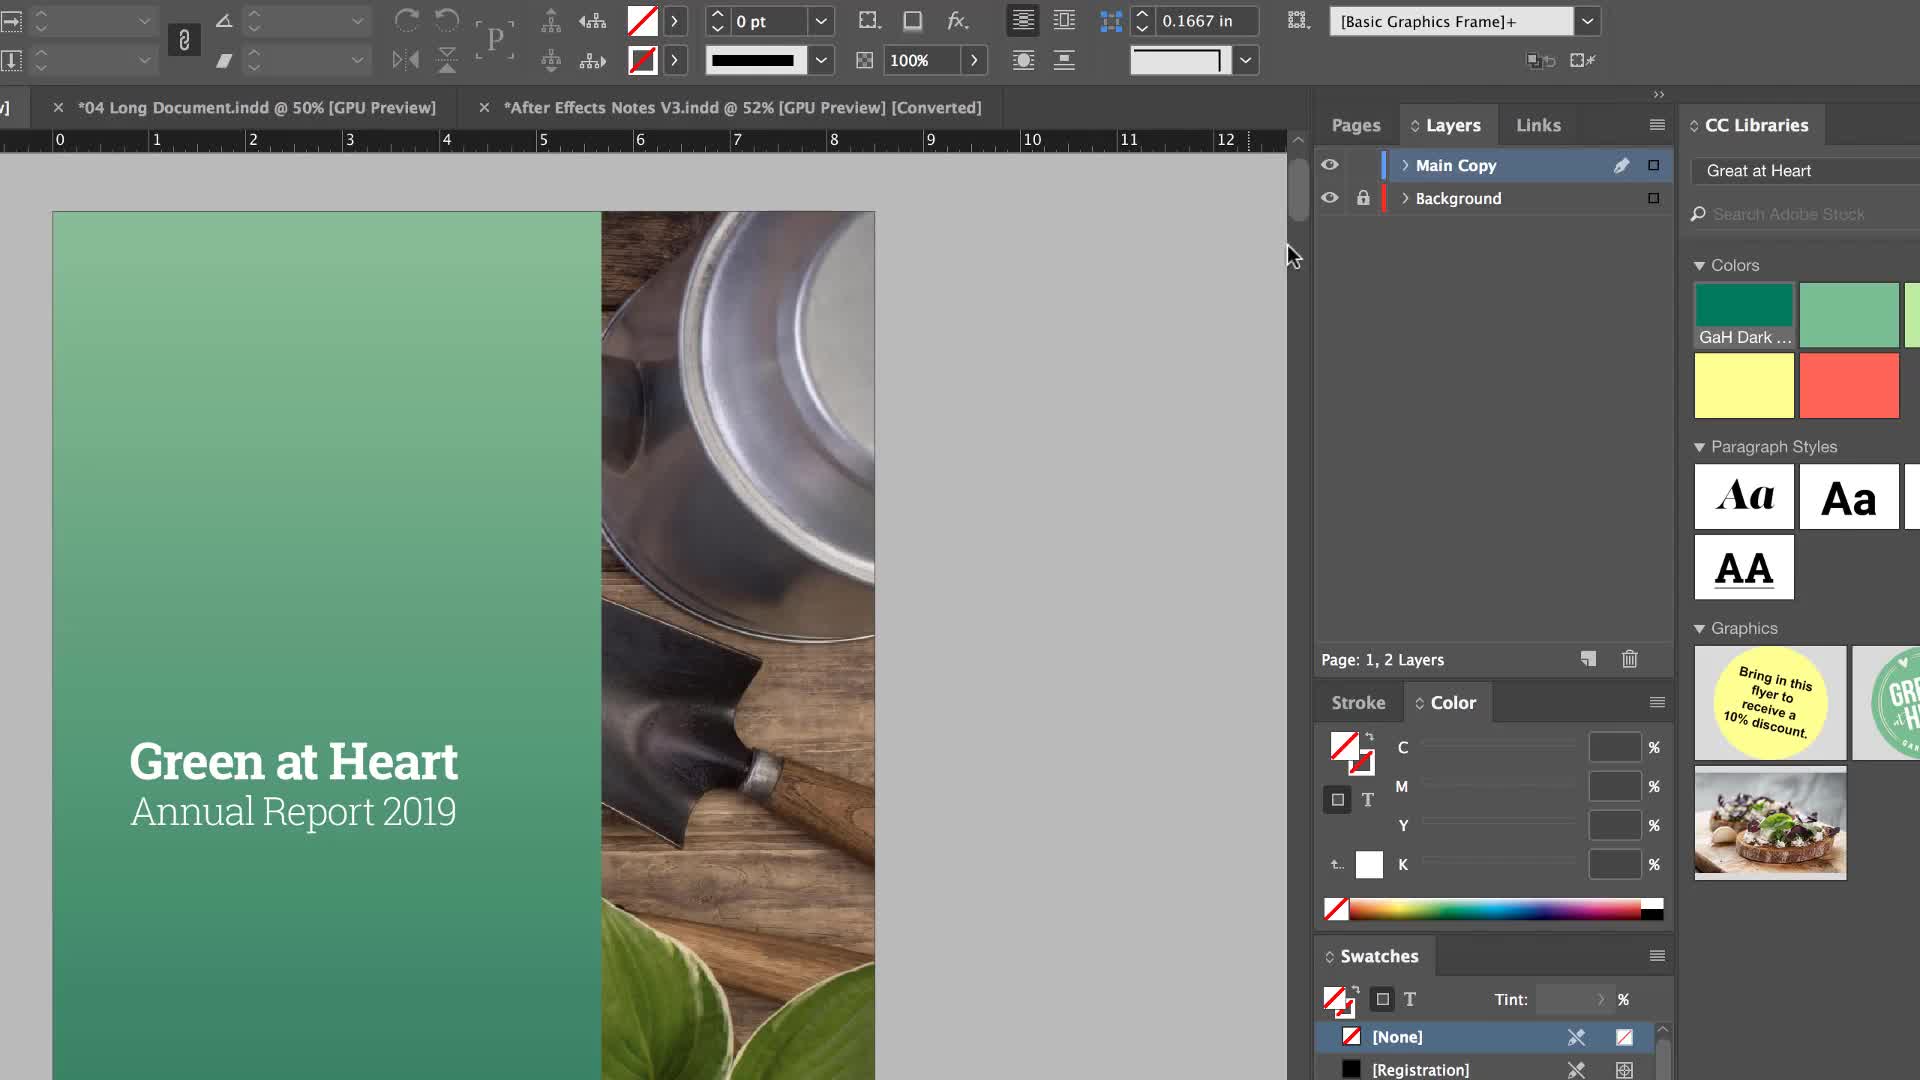
Task: Open the corner options icon
Action: (869, 20)
